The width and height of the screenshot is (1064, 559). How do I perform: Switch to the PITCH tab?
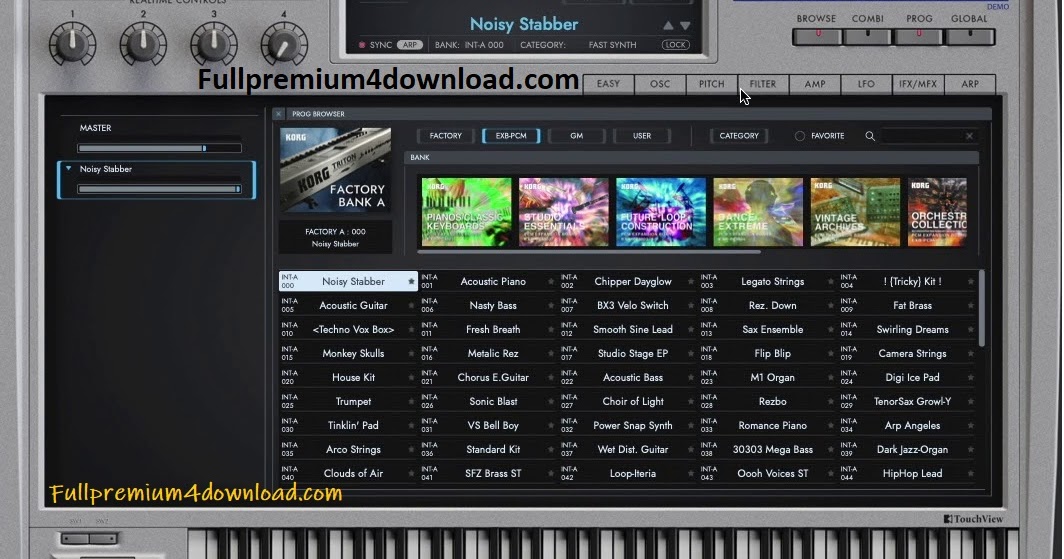click(x=711, y=84)
